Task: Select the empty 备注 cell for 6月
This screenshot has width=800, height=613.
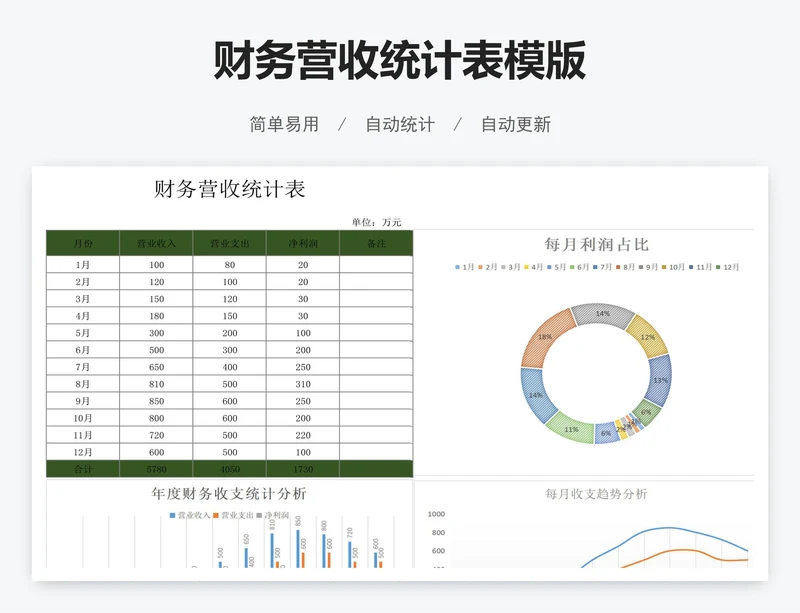Action: pyautogui.click(x=377, y=350)
